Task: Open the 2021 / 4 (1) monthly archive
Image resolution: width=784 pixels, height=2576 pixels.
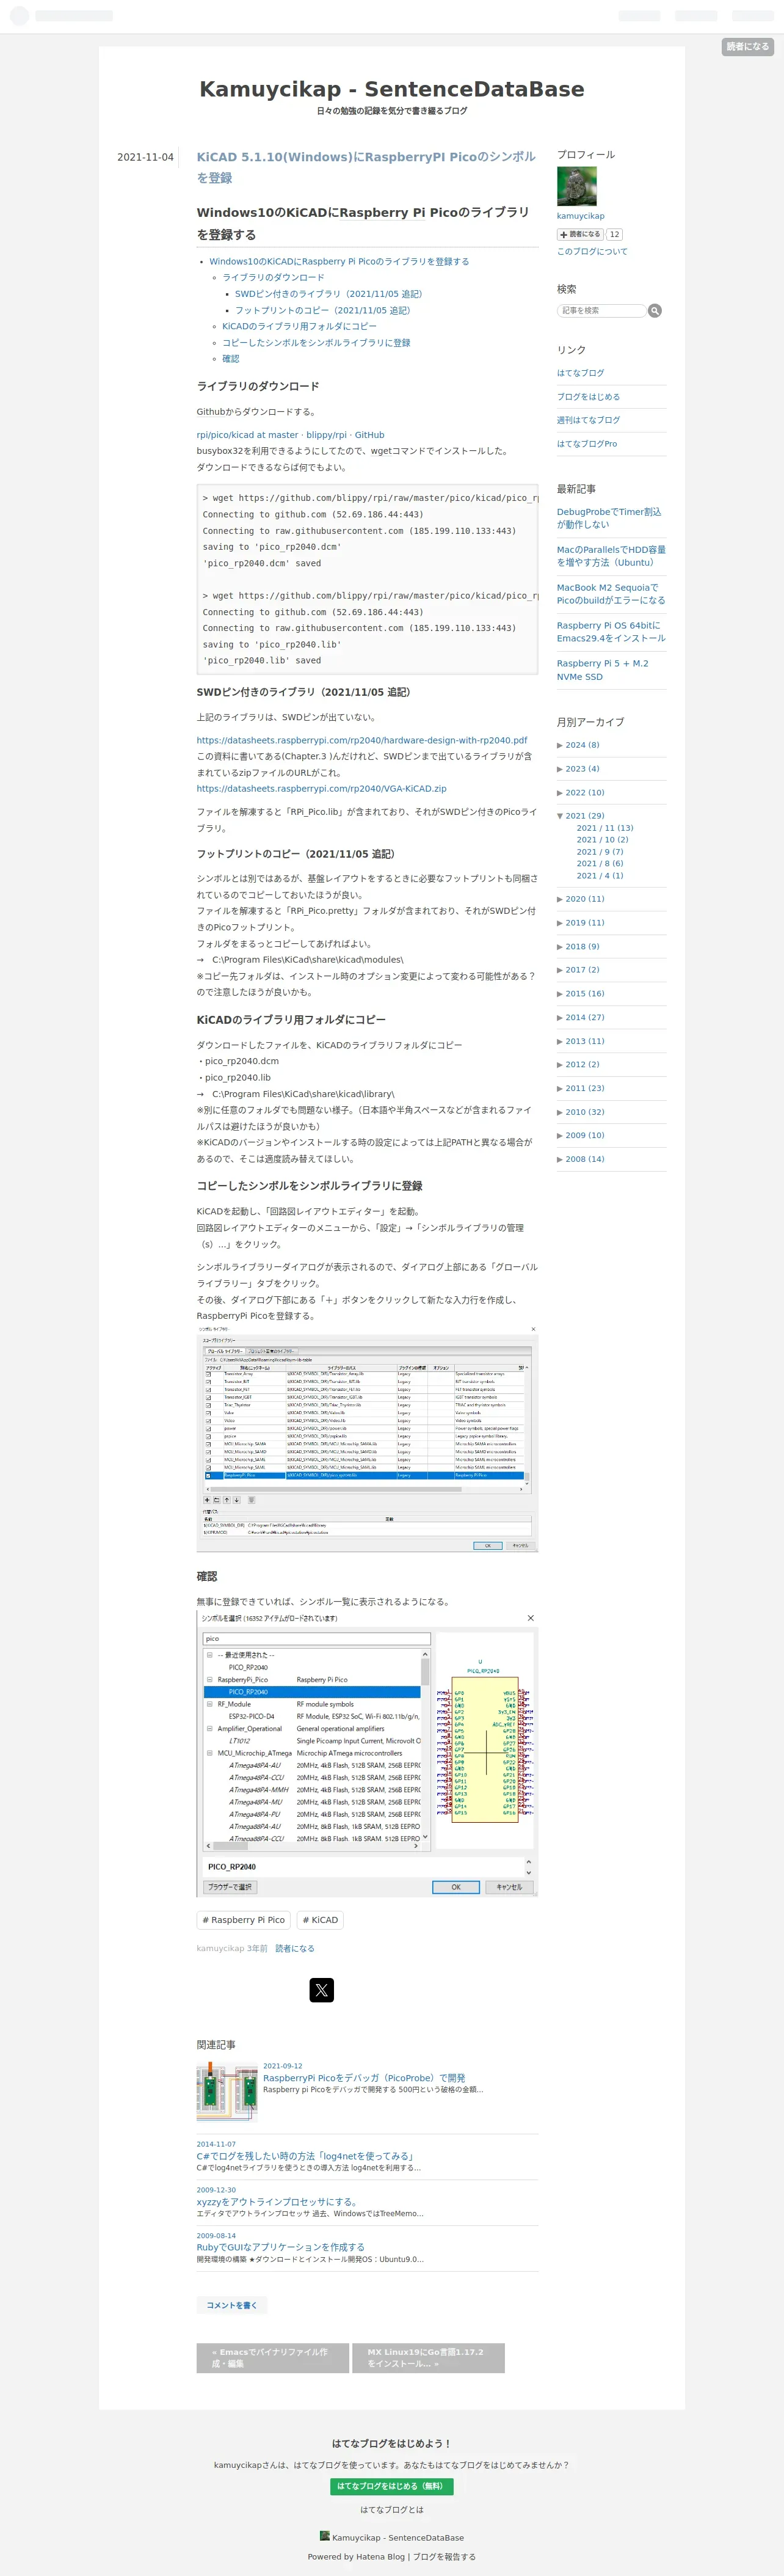Action: (599, 876)
